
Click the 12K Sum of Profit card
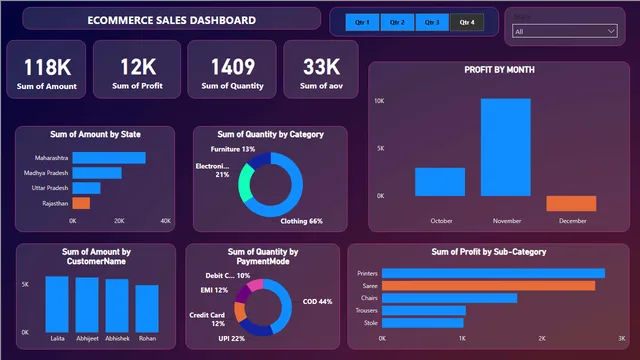pyautogui.click(x=137, y=69)
